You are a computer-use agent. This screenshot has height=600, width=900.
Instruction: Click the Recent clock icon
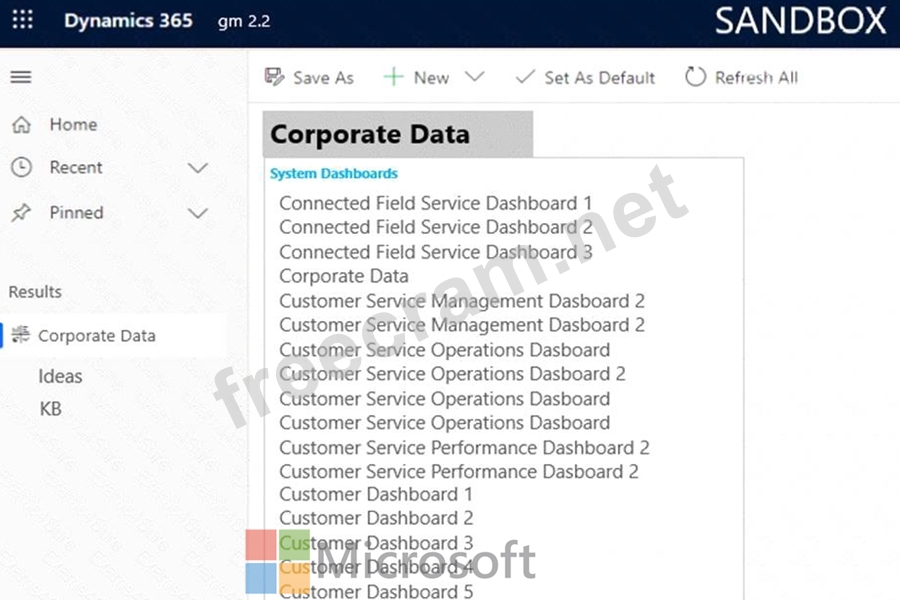(x=21, y=168)
